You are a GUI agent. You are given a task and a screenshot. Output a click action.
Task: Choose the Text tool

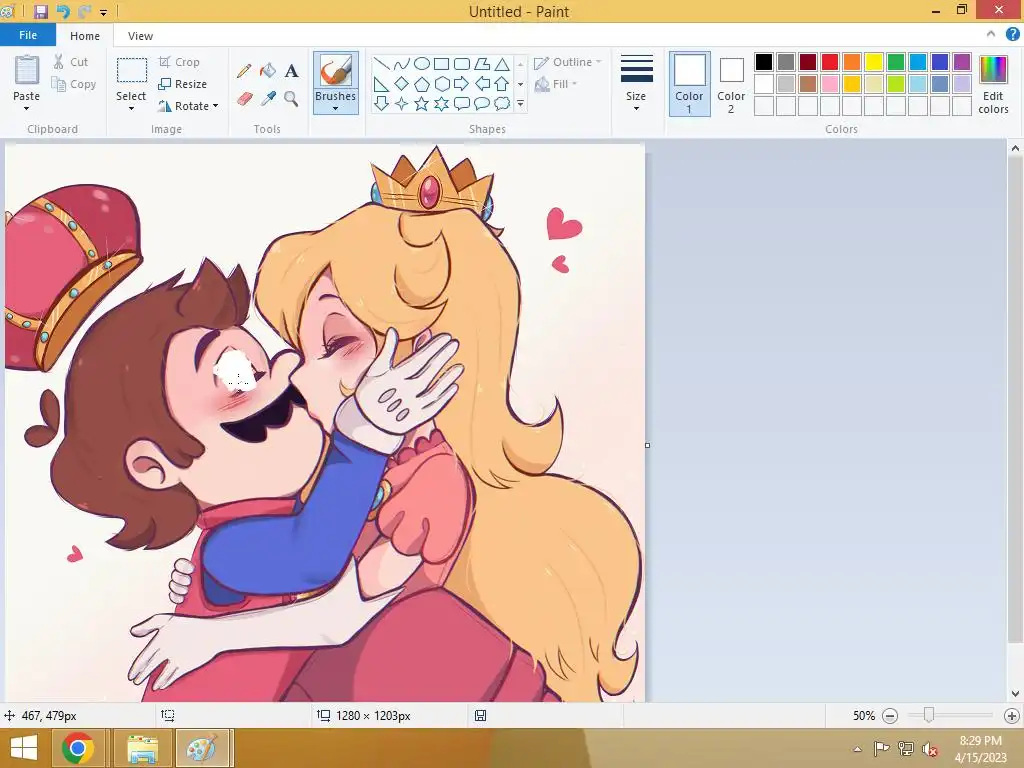click(x=291, y=71)
